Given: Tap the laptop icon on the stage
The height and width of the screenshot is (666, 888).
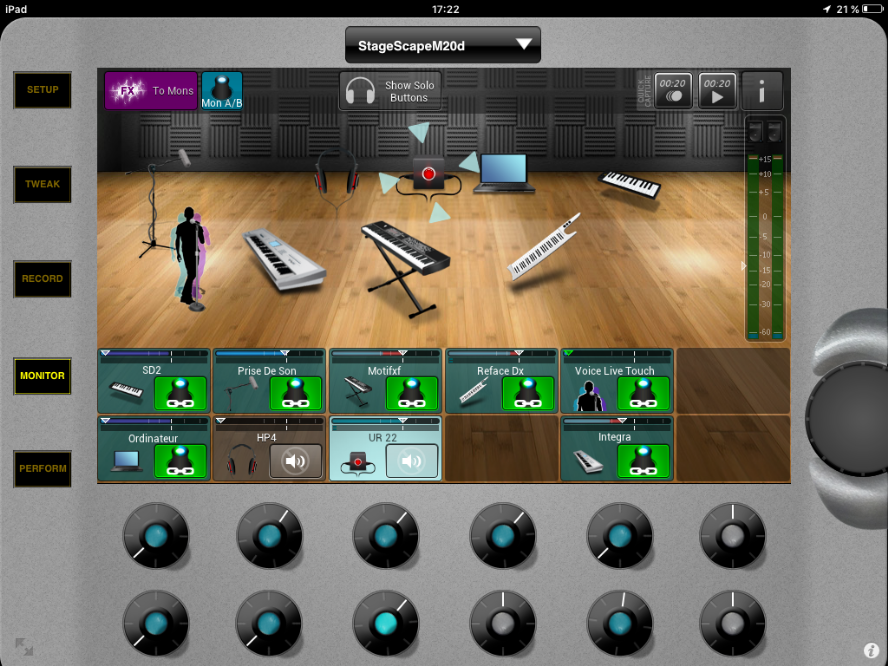Looking at the screenshot, I should coord(504,172).
